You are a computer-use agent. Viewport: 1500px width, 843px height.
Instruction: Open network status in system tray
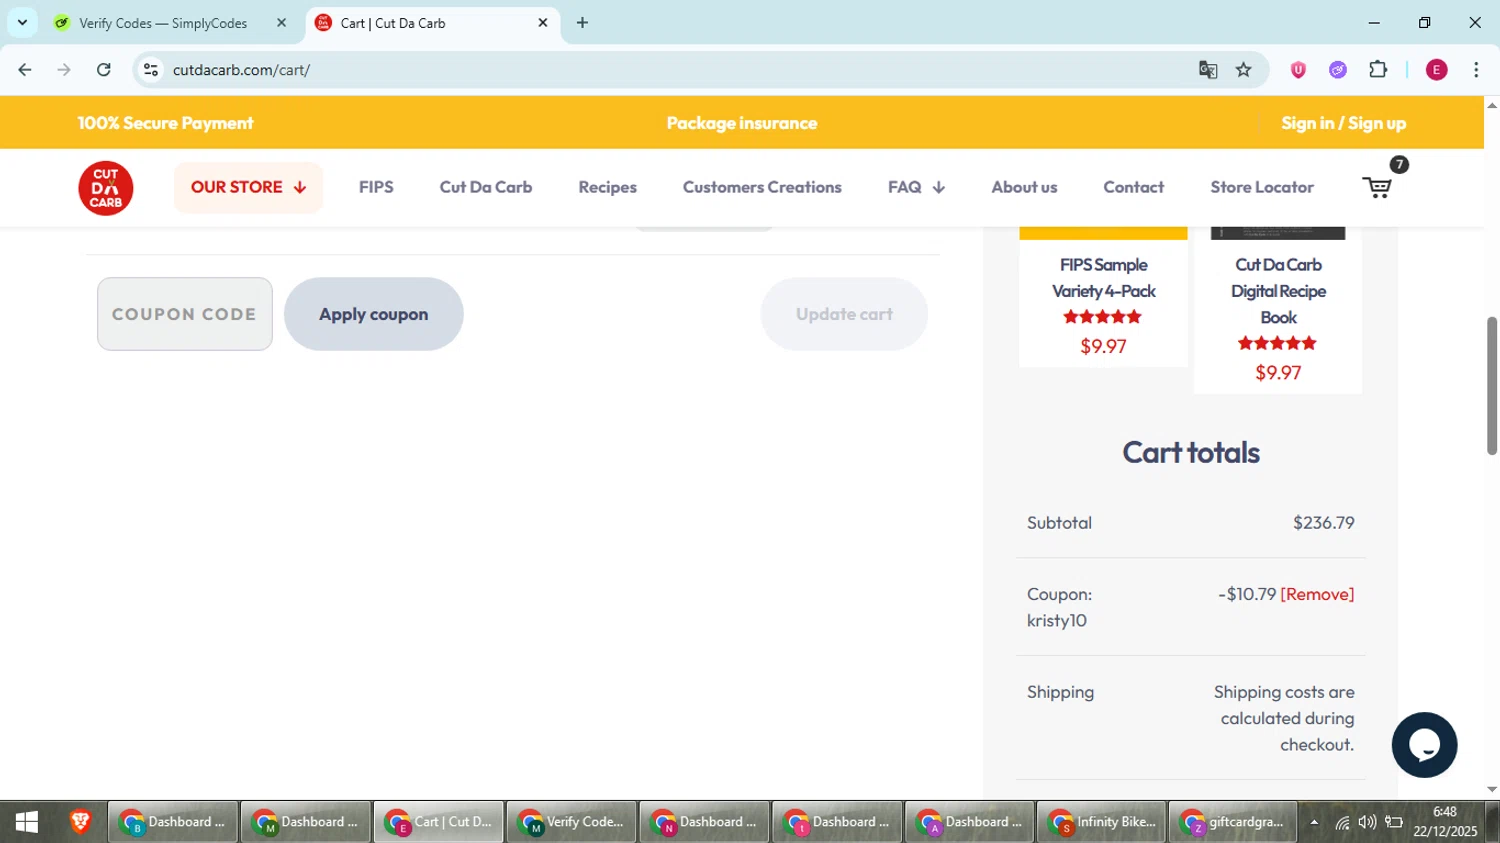coord(1342,823)
